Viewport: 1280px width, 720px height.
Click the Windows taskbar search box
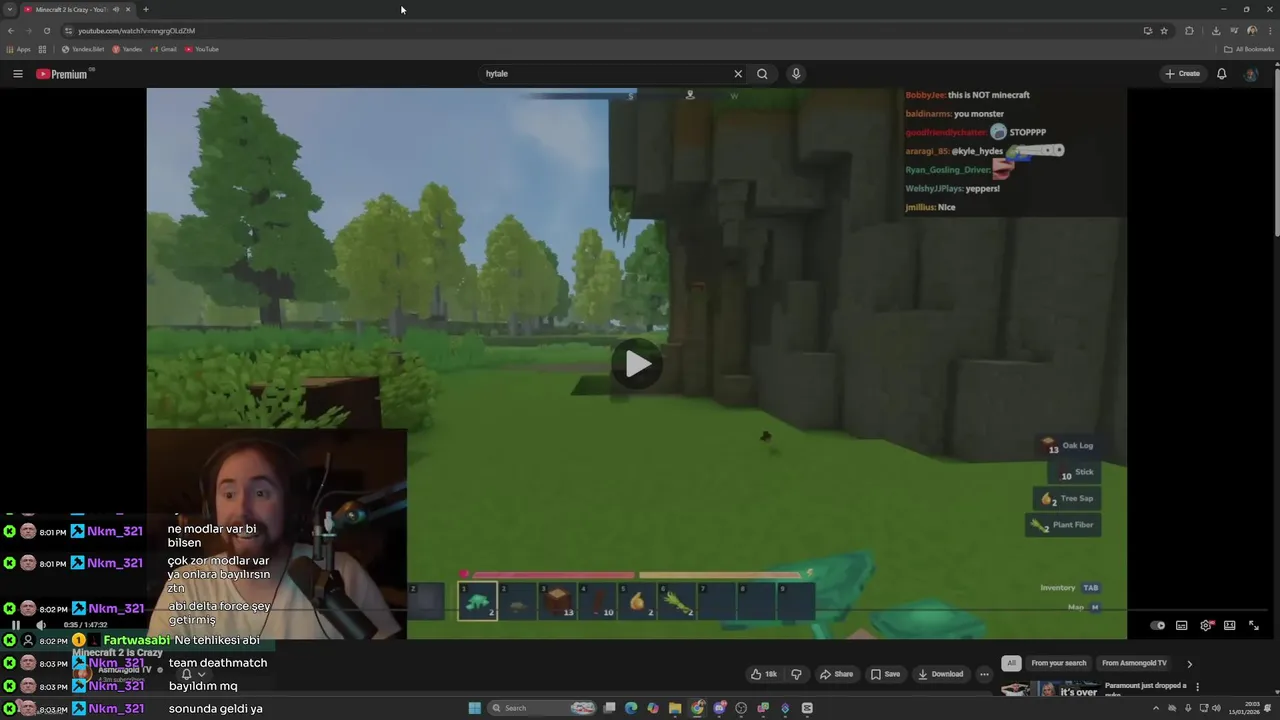(x=542, y=708)
